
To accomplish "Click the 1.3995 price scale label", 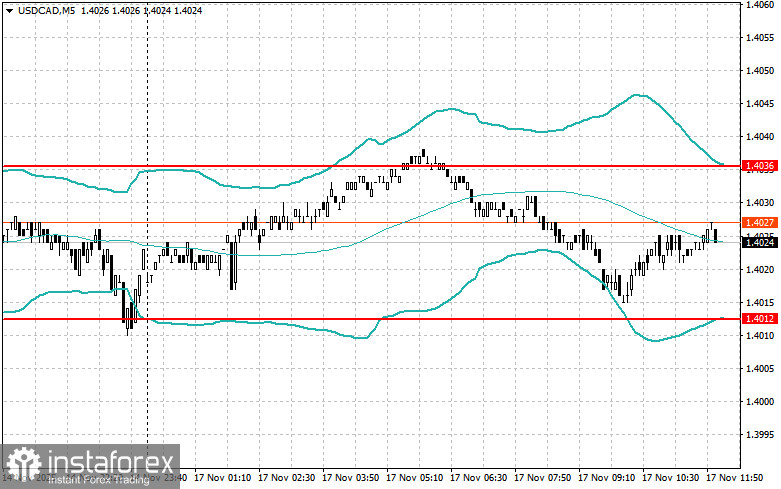I will pyautogui.click(x=760, y=435).
